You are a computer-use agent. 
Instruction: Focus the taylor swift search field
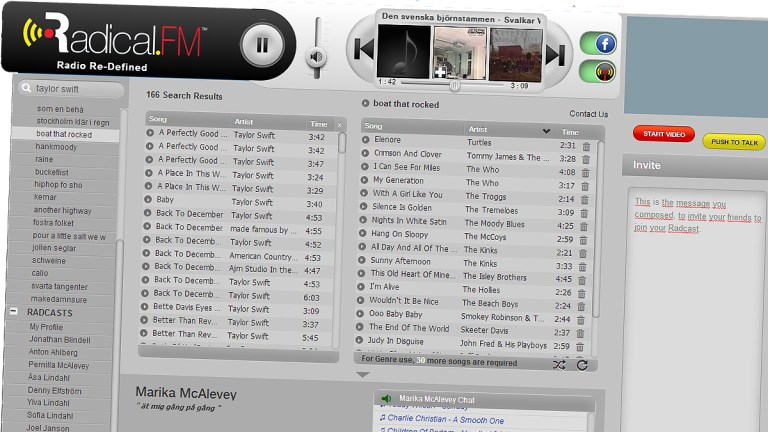coord(71,89)
